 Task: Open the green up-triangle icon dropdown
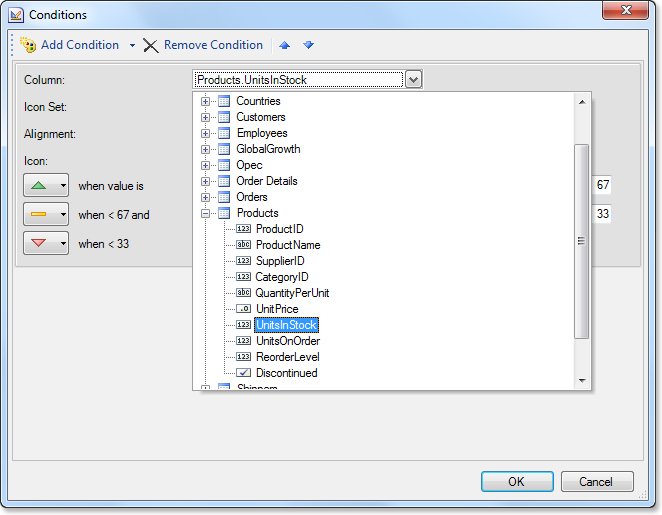point(46,185)
